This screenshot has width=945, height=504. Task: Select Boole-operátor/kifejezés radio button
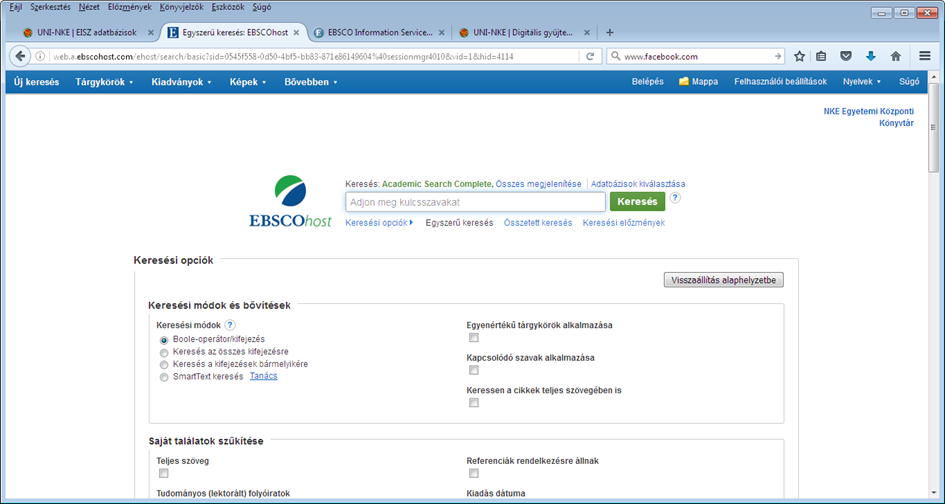164,340
